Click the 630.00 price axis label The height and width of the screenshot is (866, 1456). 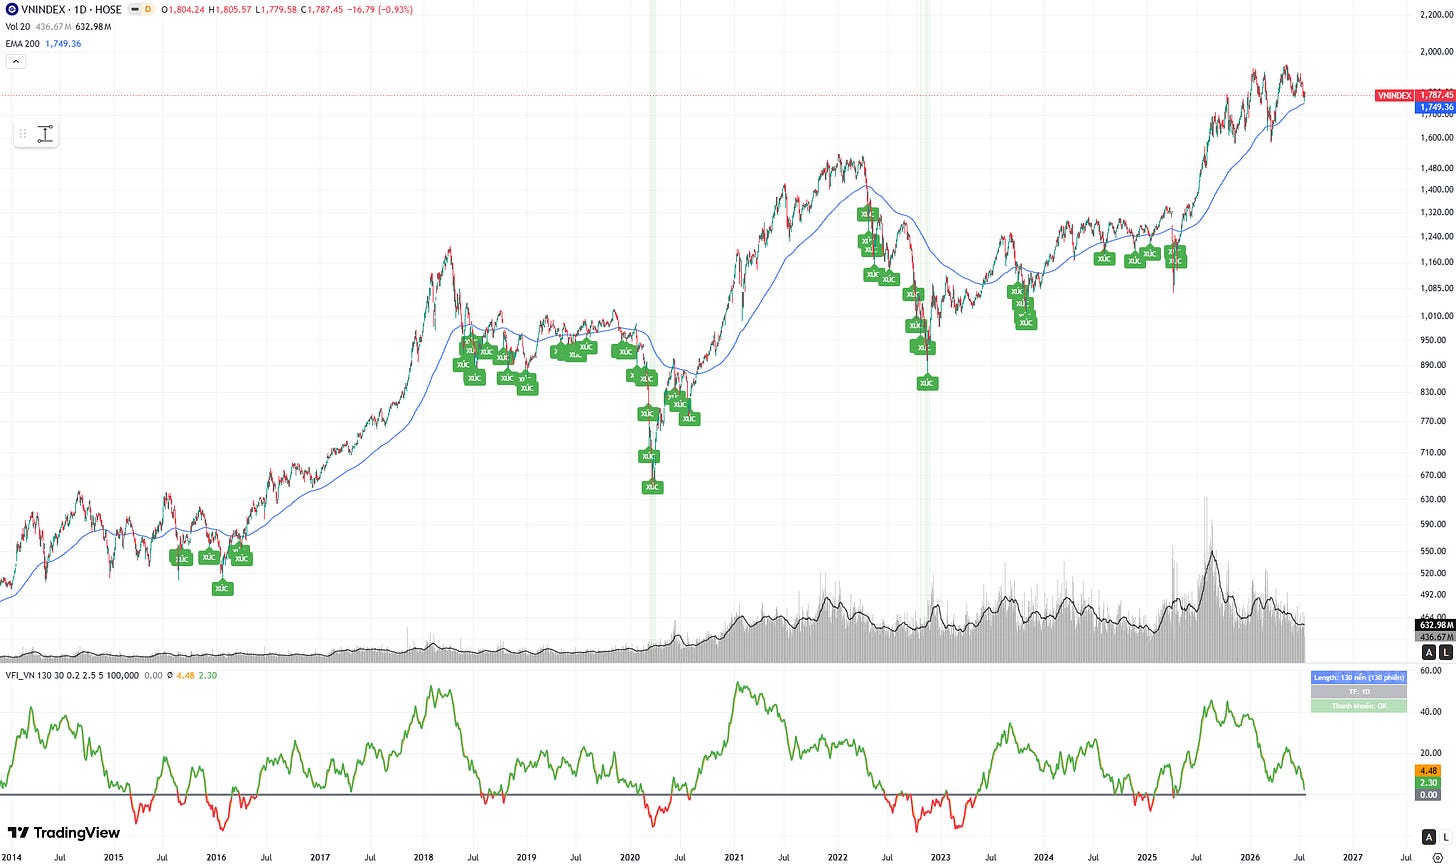tap(1432, 499)
